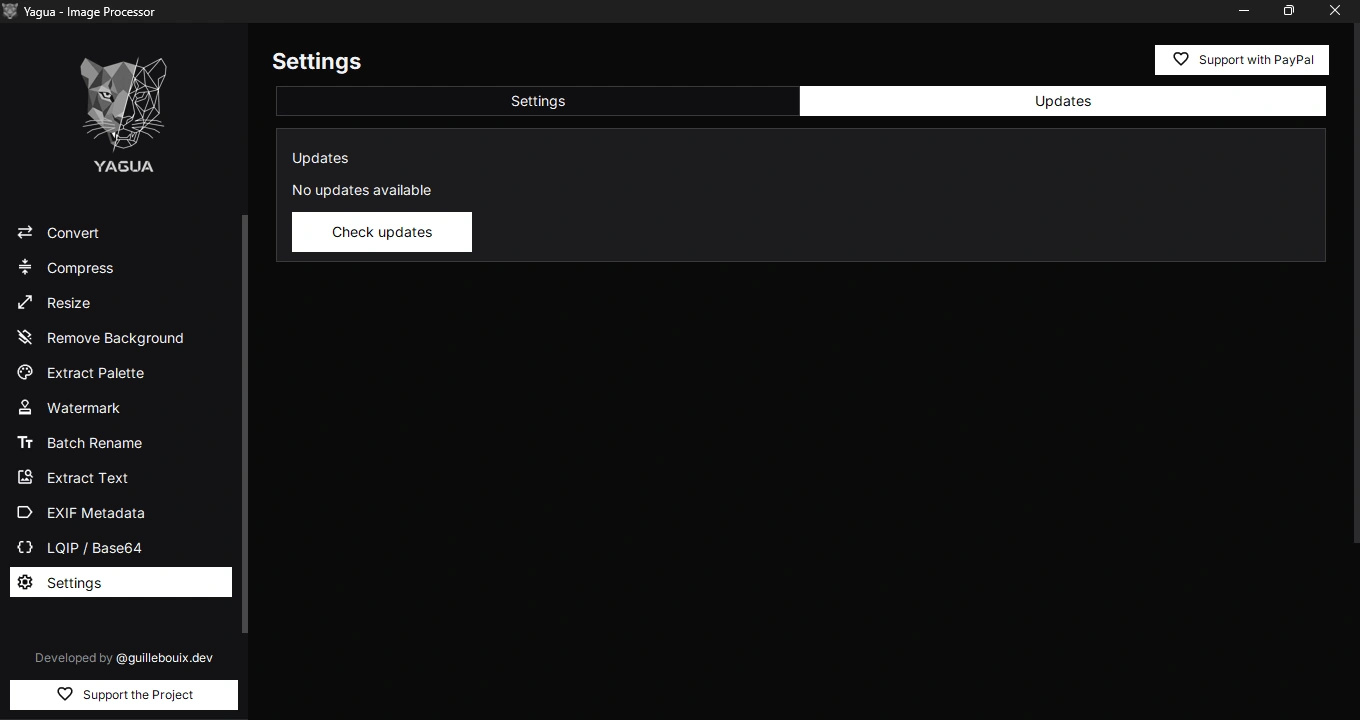Click the LQIP / Base64 braces icon
The height and width of the screenshot is (720, 1360).
pos(25,547)
